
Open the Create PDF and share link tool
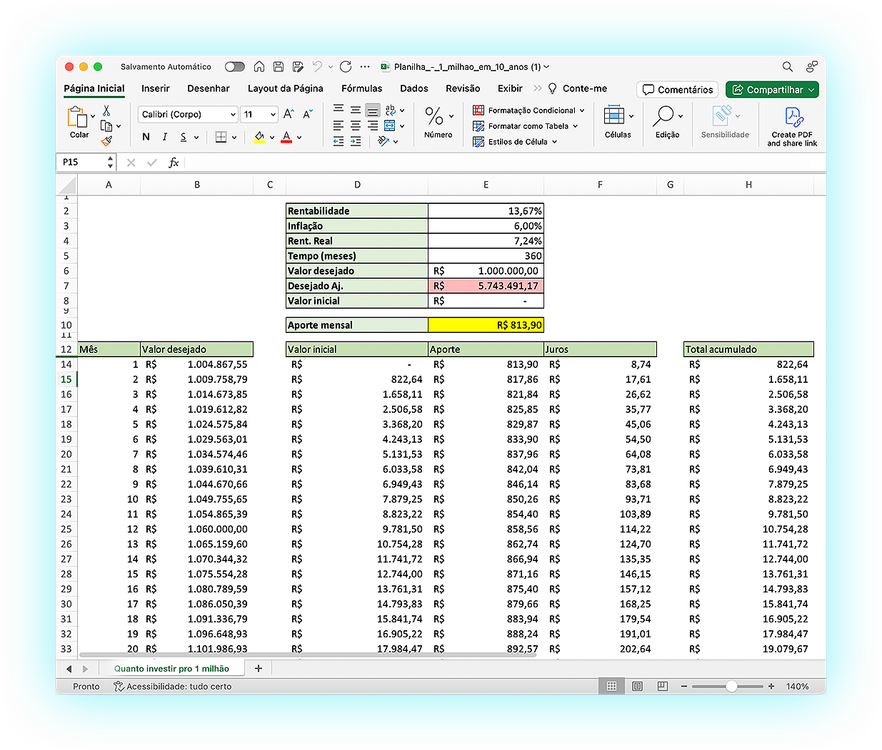pos(792,126)
